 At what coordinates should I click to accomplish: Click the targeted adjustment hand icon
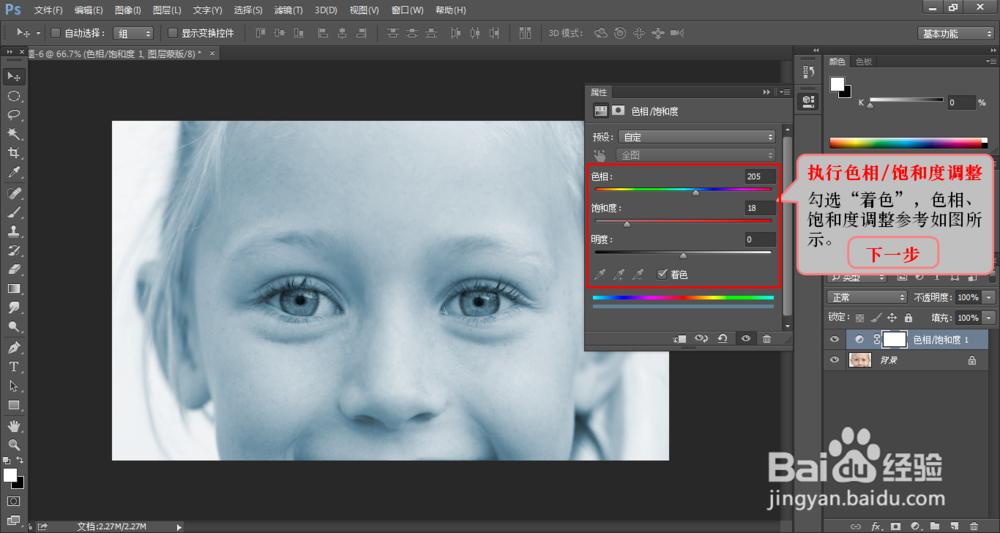(x=599, y=155)
